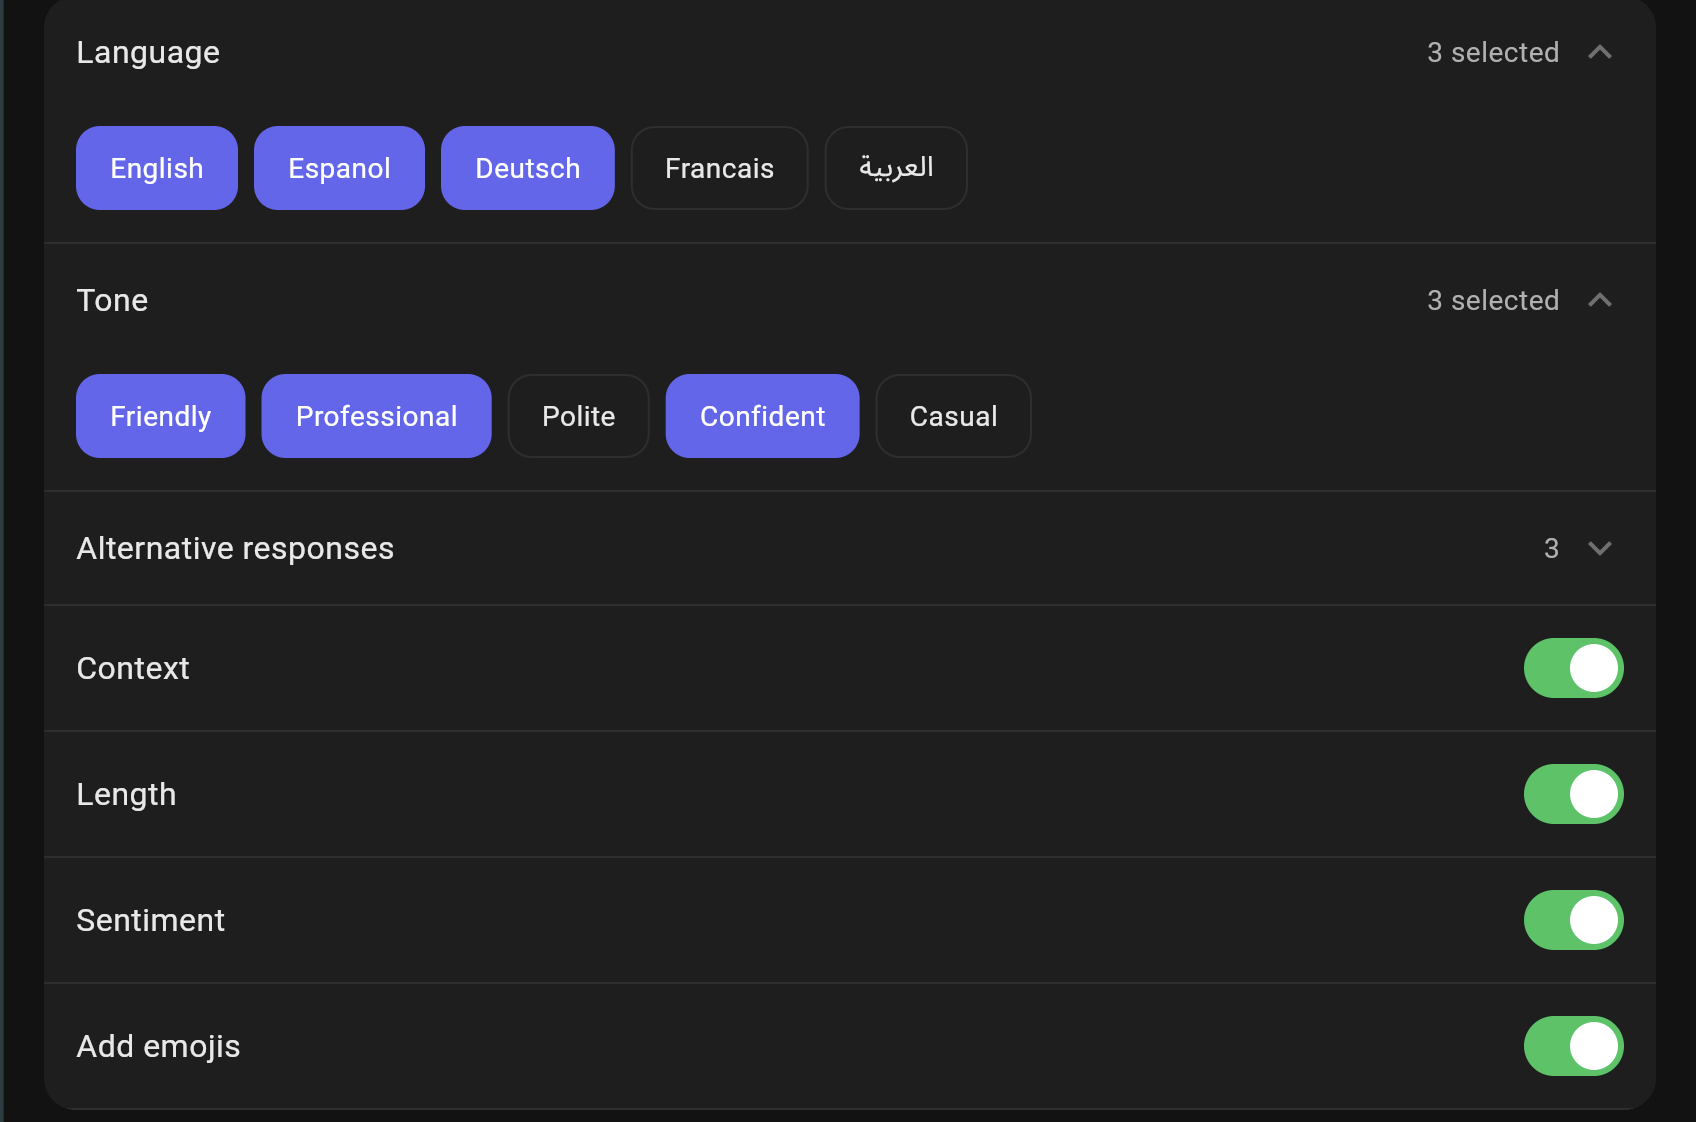The image size is (1696, 1122).
Task: Deselect the Espanol language chip
Action: 339,168
